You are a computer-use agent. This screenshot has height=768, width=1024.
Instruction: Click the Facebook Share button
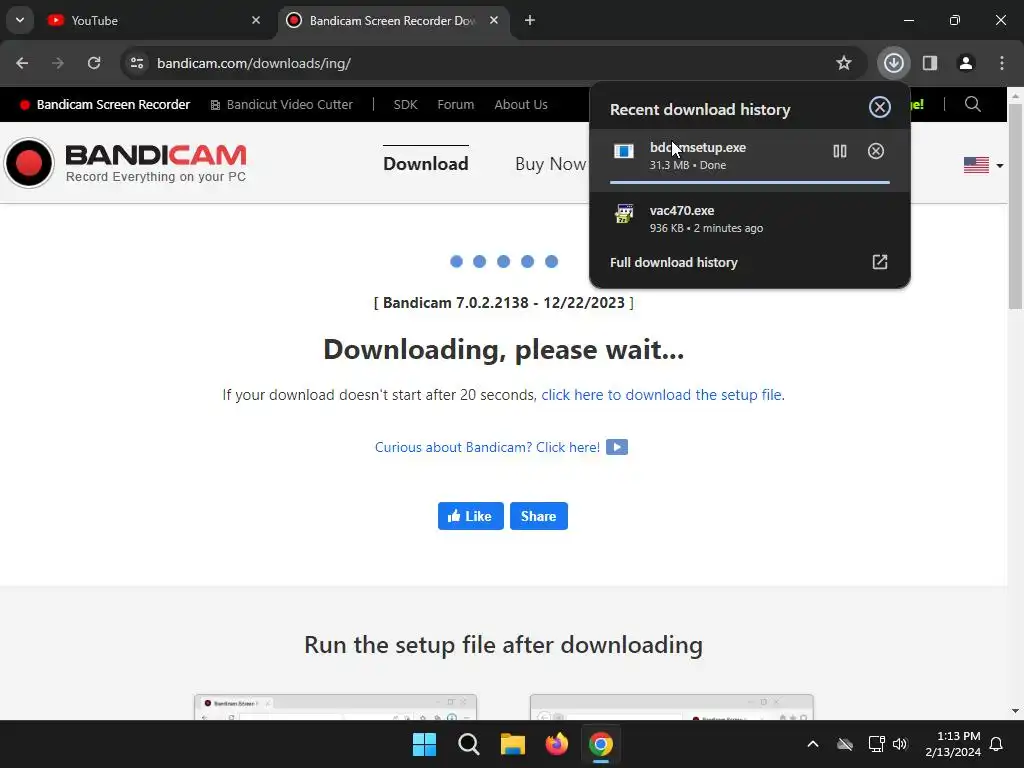pyautogui.click(x=539, y=516)
